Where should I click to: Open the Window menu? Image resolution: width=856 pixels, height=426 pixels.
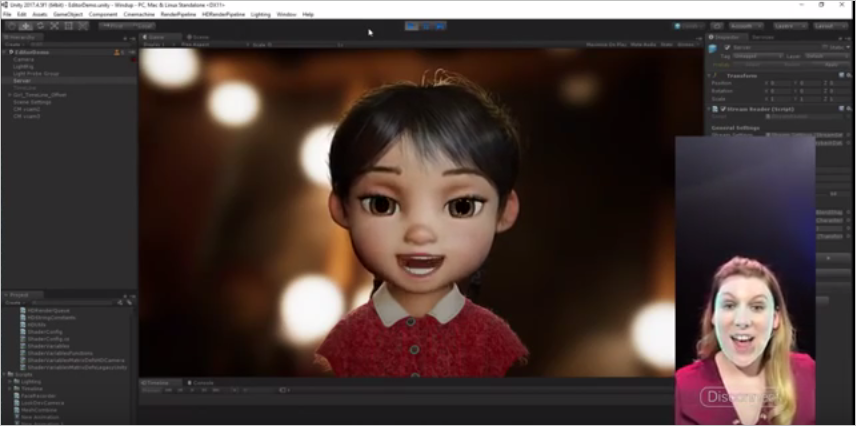[286, 14]
